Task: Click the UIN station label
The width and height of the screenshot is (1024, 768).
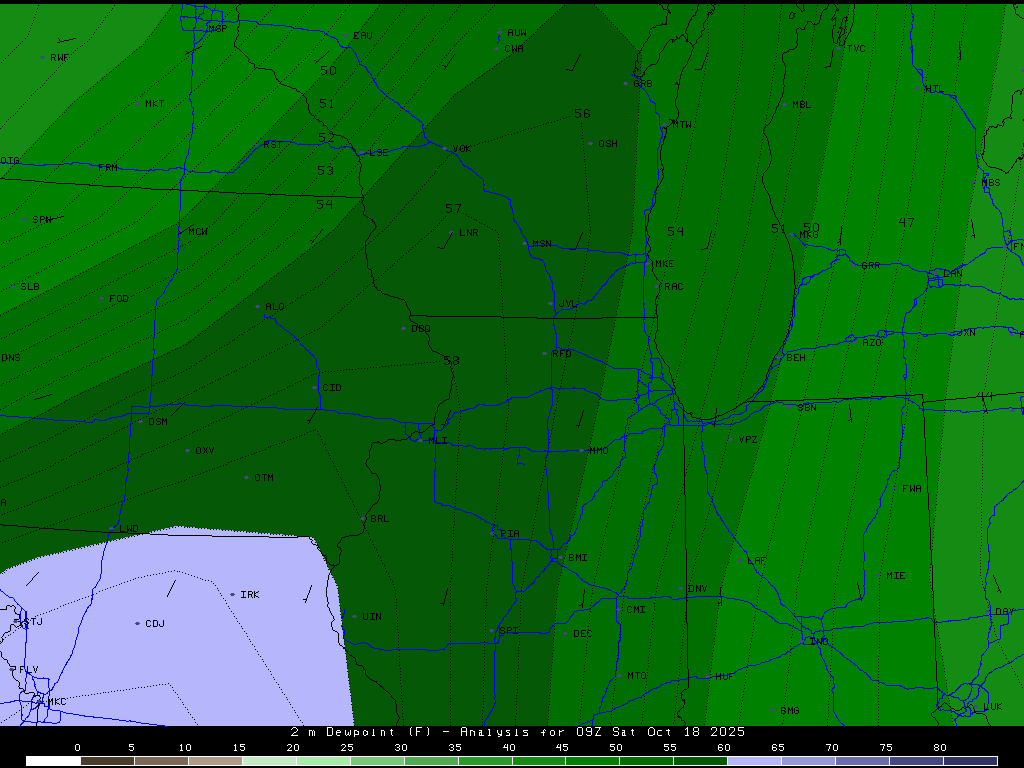Action: point(372,616)
